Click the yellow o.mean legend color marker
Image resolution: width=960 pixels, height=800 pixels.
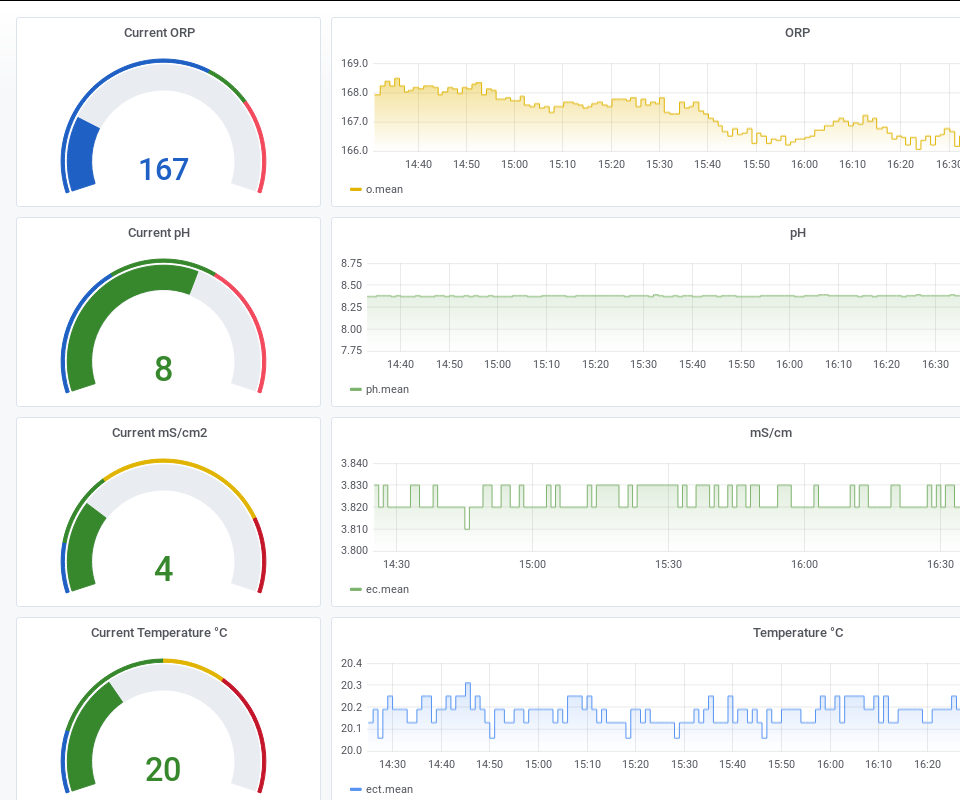click(357, 189)
